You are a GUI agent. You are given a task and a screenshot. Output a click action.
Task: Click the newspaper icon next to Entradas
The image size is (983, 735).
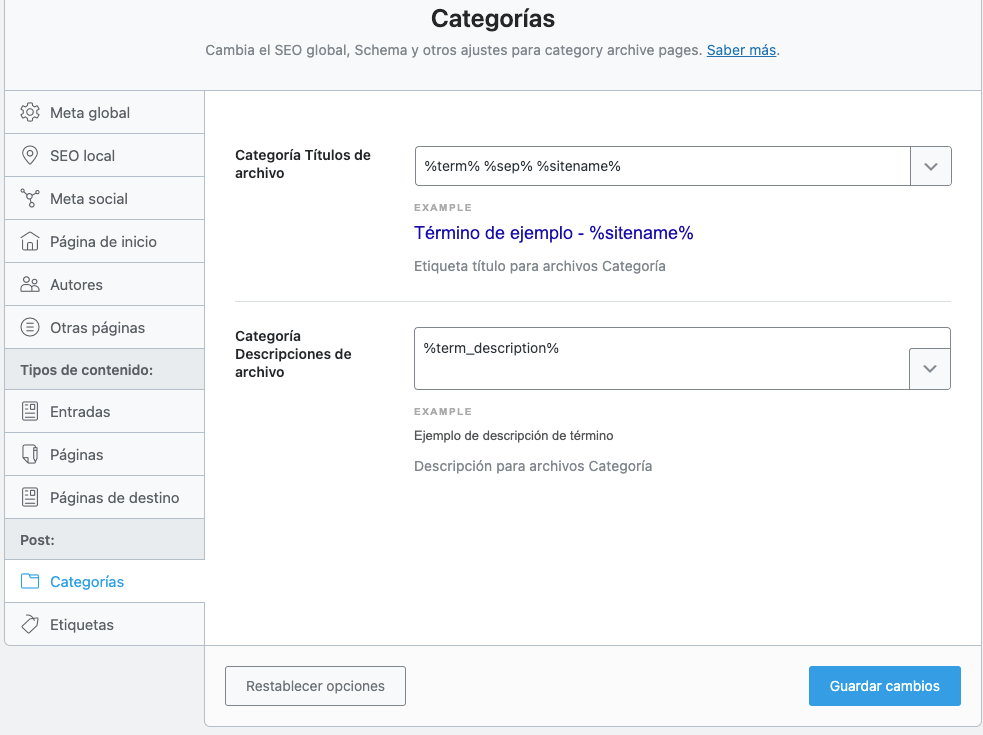[29, 411]
